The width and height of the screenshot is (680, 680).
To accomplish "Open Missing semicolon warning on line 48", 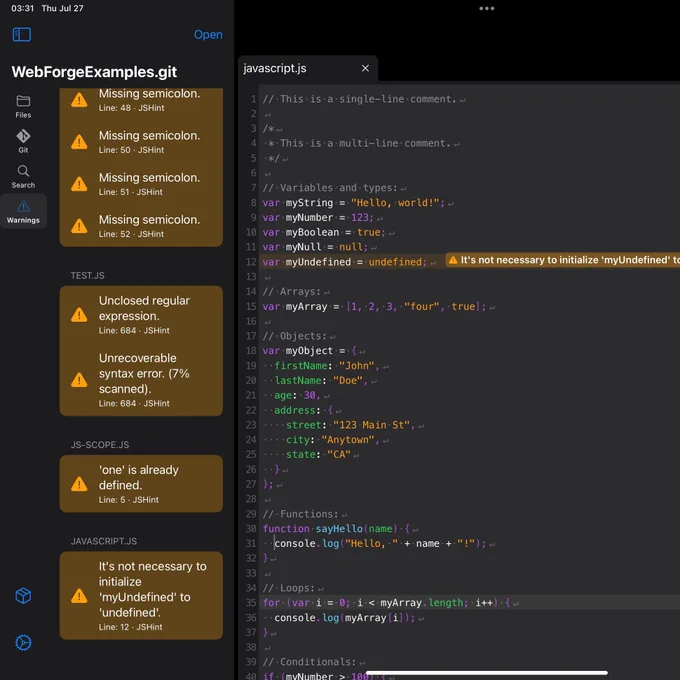I will pyautogui.click(x=141, y=100).
